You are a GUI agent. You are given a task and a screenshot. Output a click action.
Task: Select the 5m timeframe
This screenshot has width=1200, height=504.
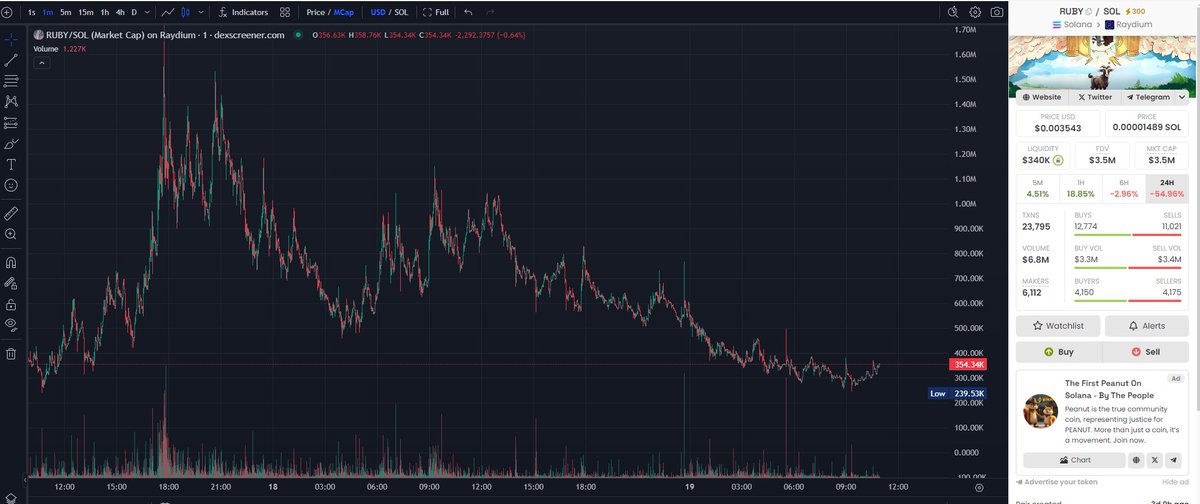66,12
